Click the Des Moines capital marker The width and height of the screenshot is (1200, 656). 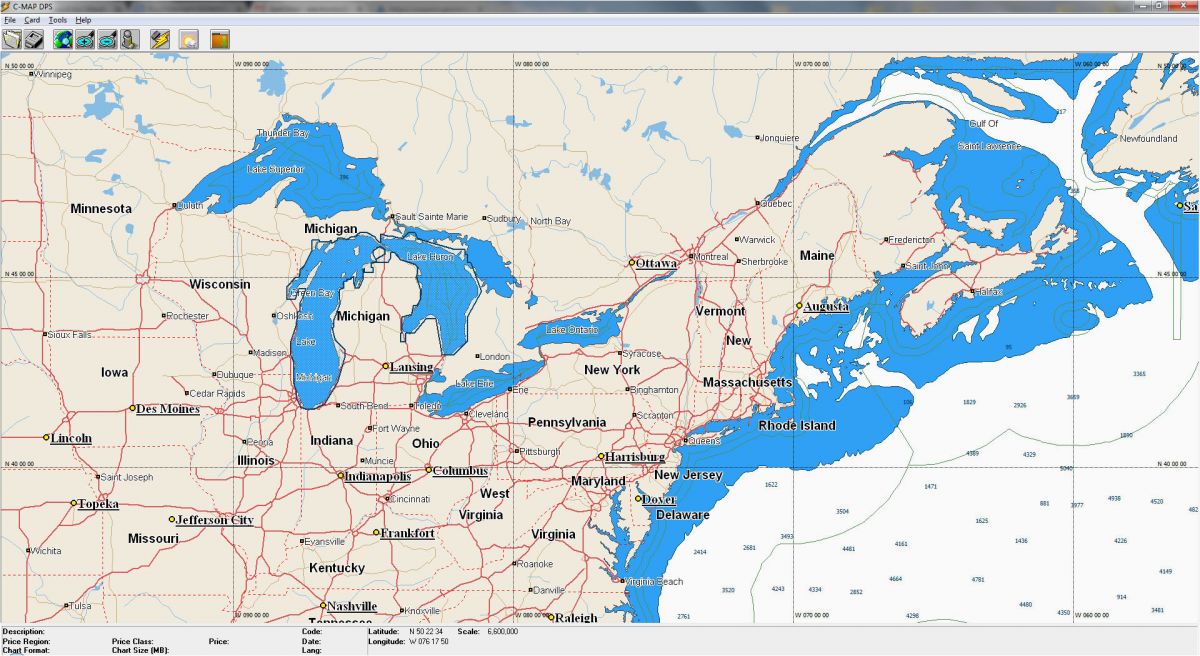[x=132, y=408]
